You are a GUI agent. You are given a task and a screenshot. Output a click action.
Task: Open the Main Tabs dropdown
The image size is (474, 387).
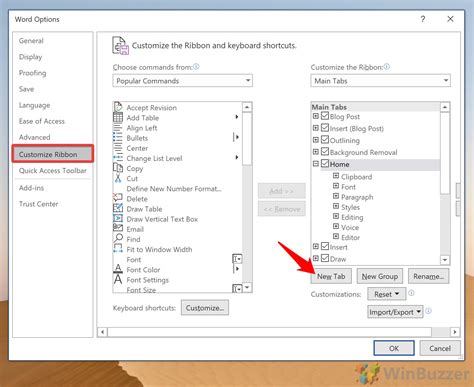click(380, 81)
